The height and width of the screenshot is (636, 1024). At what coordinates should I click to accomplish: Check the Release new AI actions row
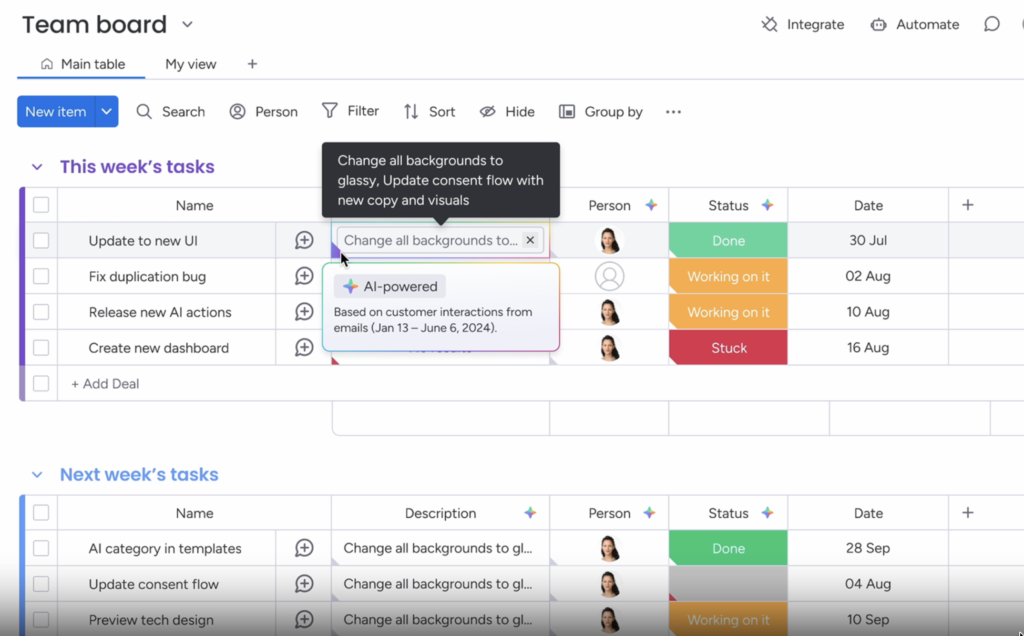click(x=41, y=312)
